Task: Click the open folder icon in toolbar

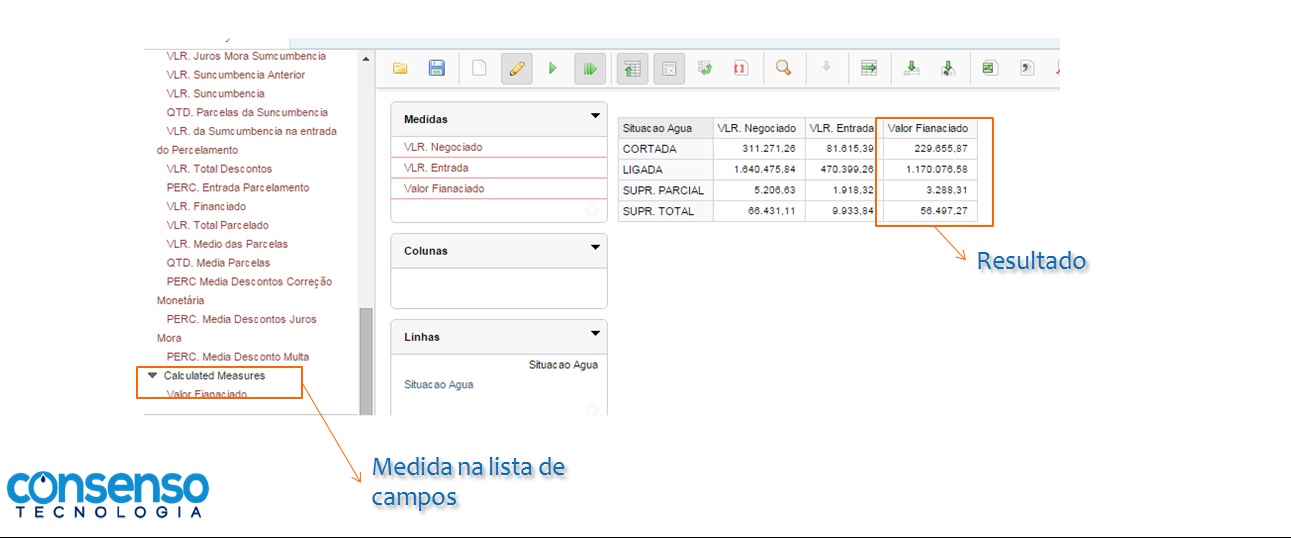Action: [x=400, y=69]
